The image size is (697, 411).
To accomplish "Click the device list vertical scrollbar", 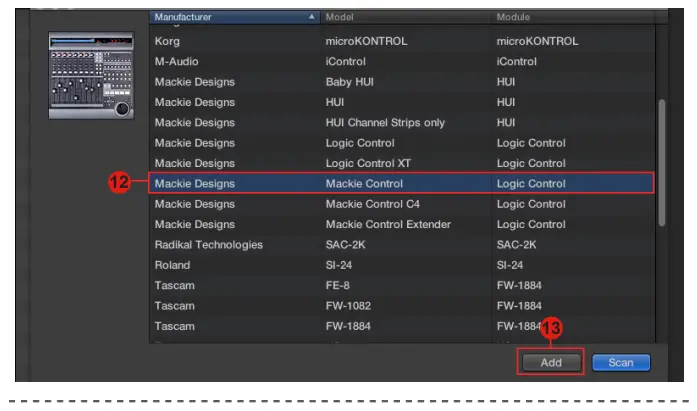I will coord(662,163).
